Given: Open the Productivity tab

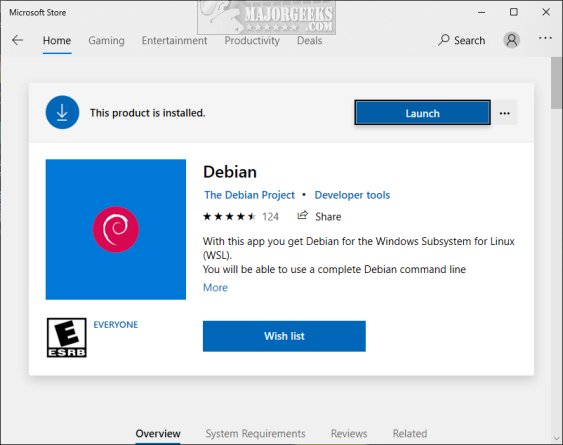Looking at the screenshot, I should click(x=252, y=41).
